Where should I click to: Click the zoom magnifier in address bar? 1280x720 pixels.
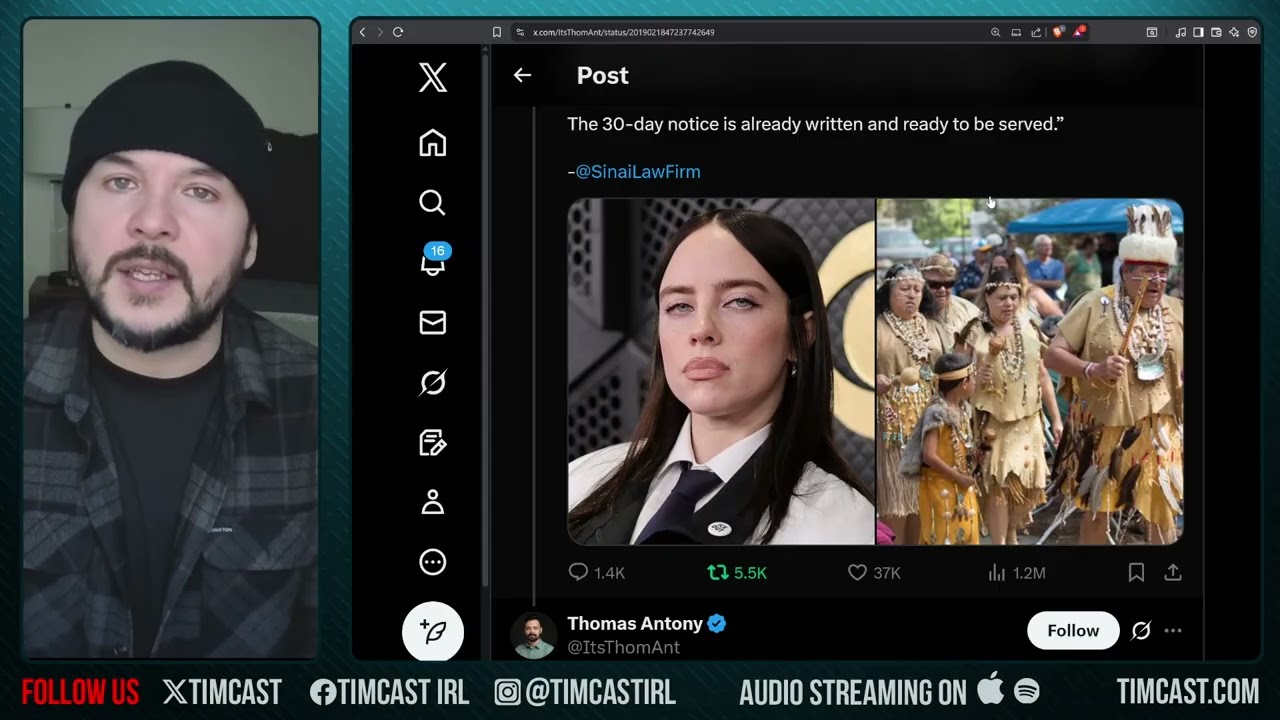[995, 32]
